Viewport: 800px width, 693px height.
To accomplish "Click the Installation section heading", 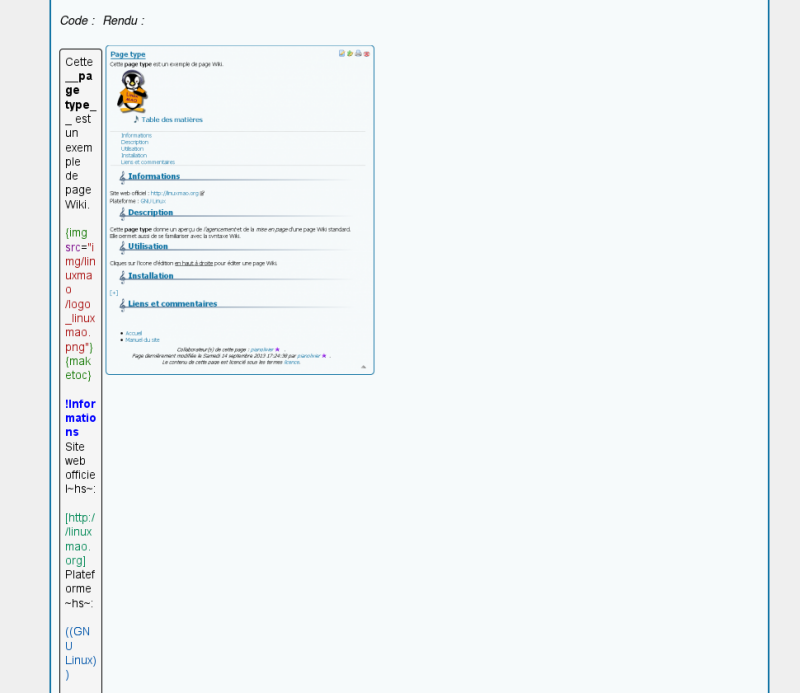I will click(151, 276).
